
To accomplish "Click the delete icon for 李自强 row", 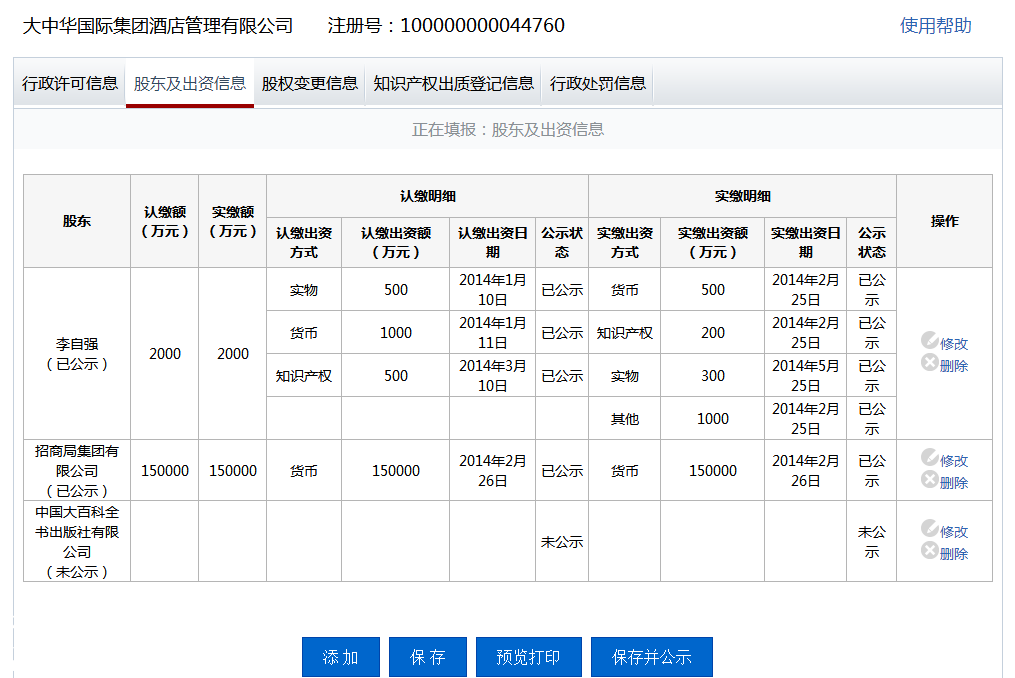I will (x=930, y=365).
